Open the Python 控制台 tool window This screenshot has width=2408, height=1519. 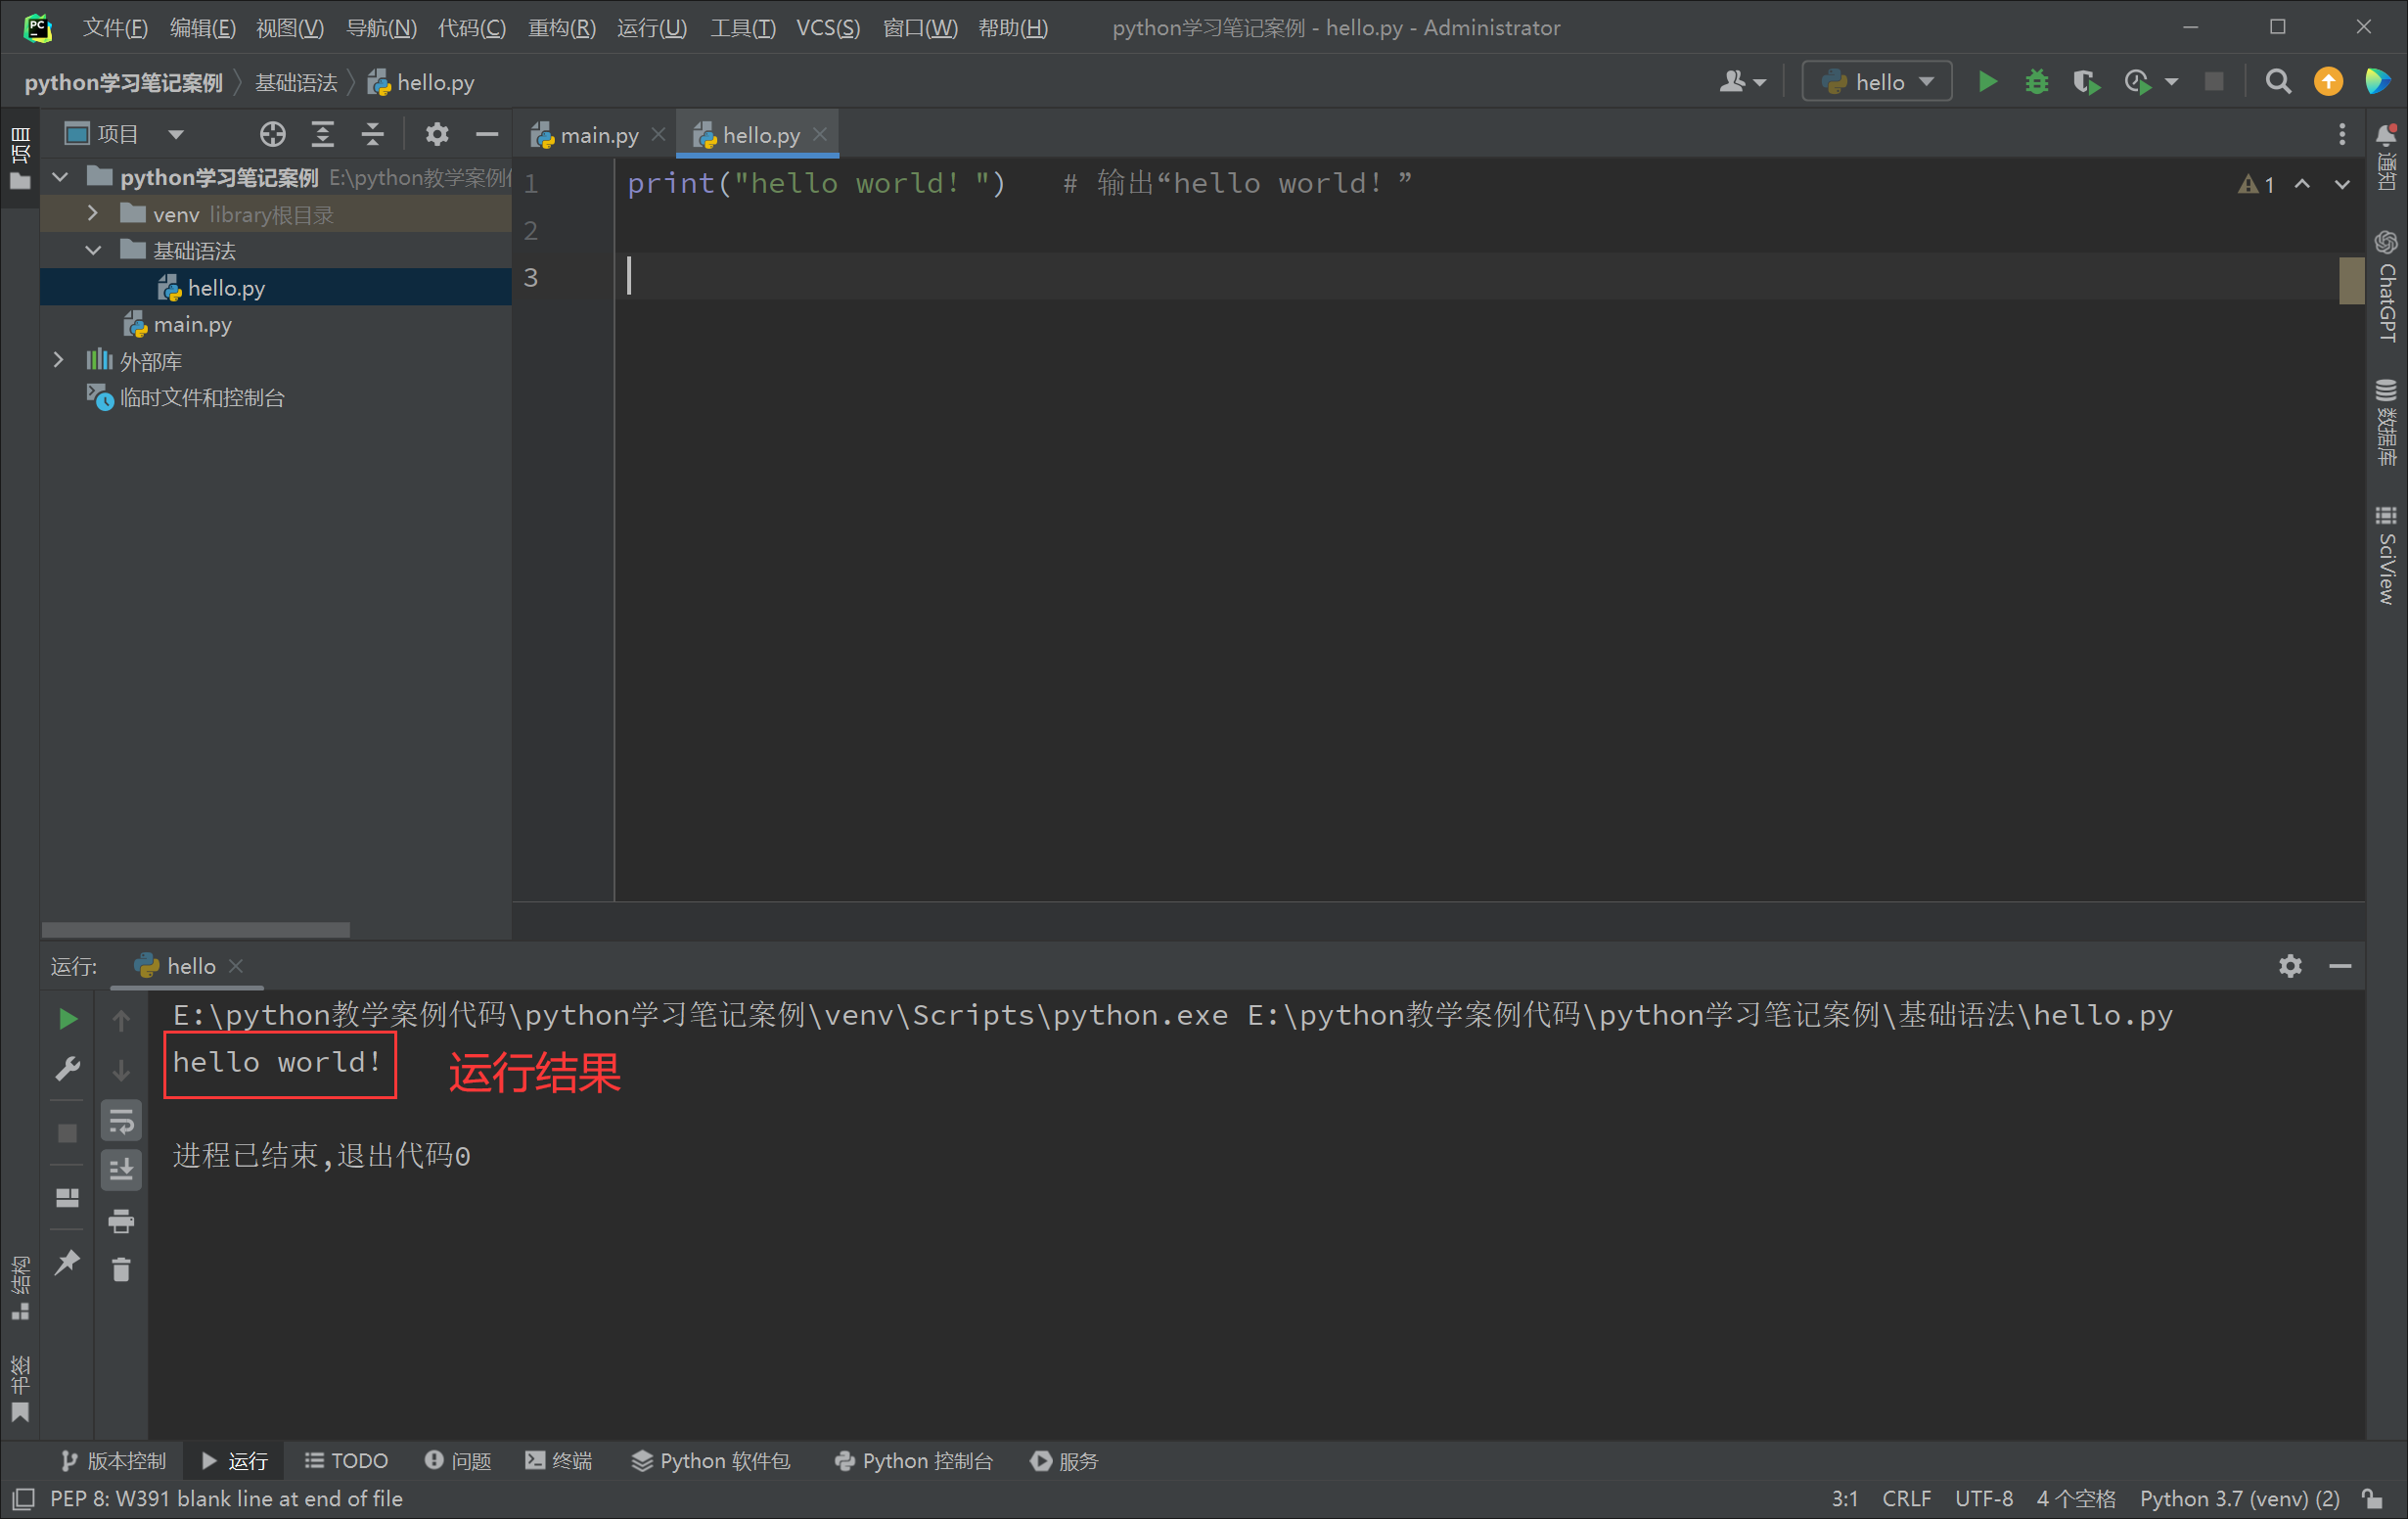pos(913,1461)
